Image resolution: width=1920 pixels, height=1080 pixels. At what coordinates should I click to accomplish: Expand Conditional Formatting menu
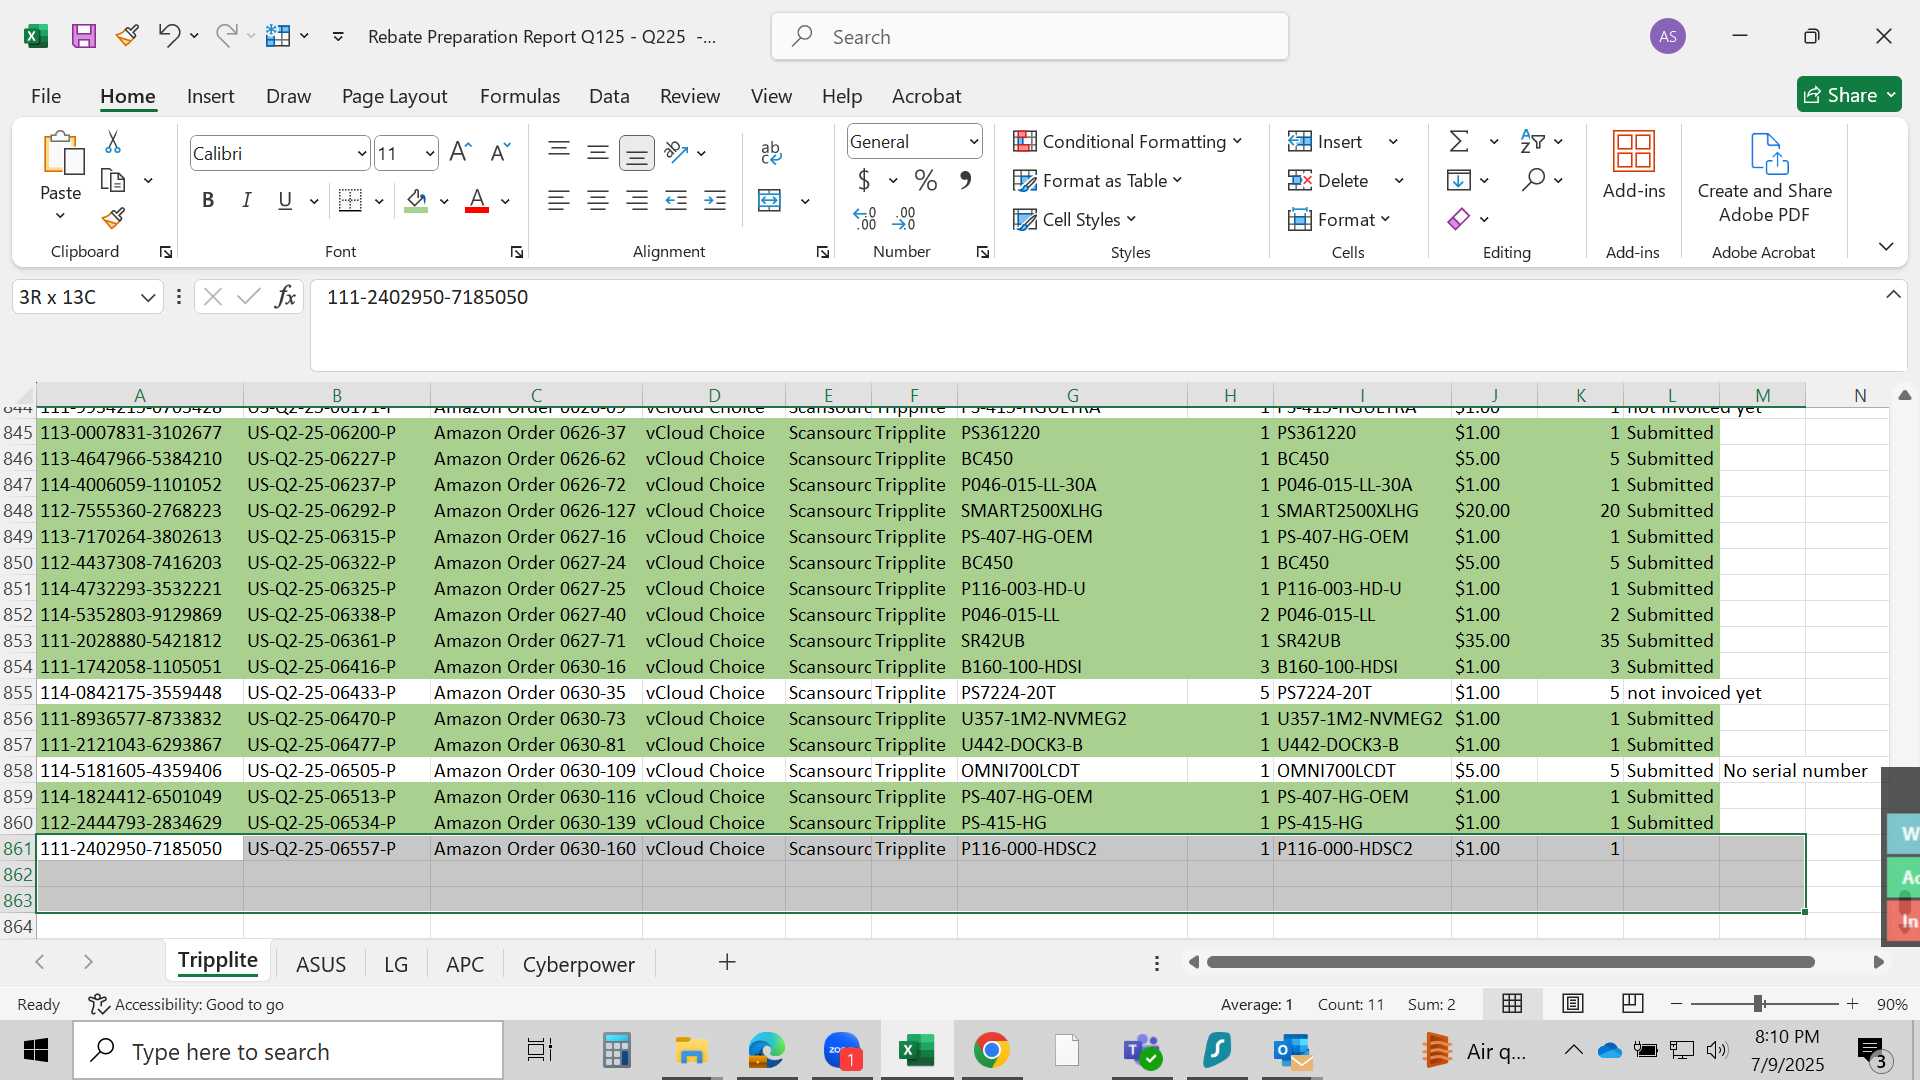point(1128,141)
